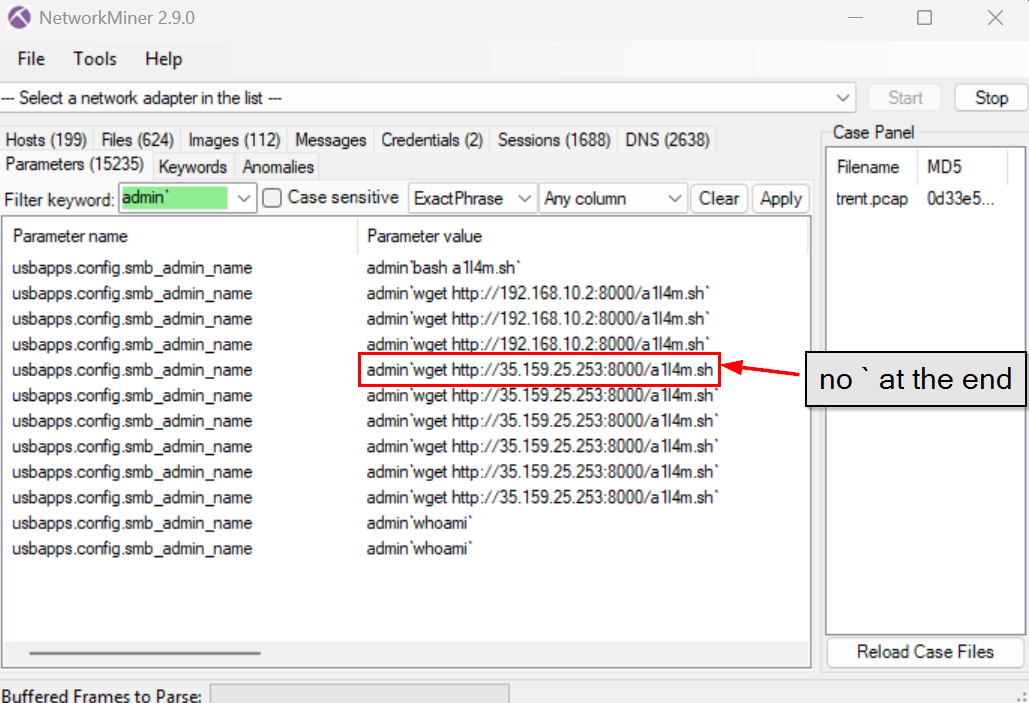Select trent.pcap in the Case Panel

click(872, 198)
